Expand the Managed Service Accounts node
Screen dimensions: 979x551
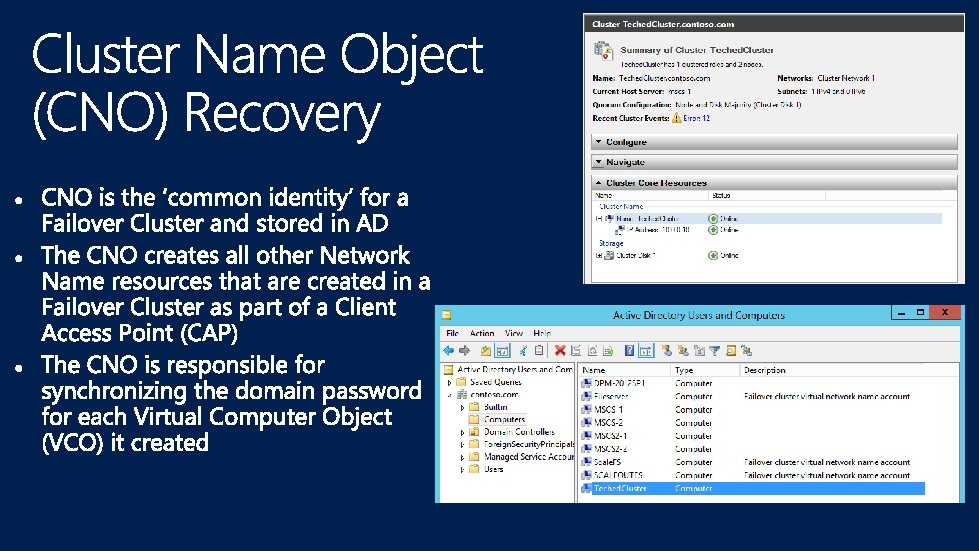pyautogui.click(x=462, y=457)
